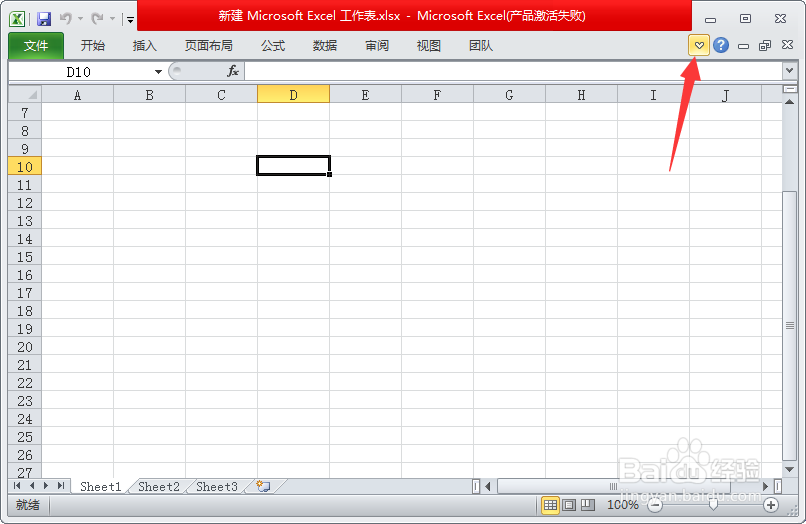The width and height of the screenshot is (806, 524).
Task: Go to the last sheet tab arrow
Action: 61,486
